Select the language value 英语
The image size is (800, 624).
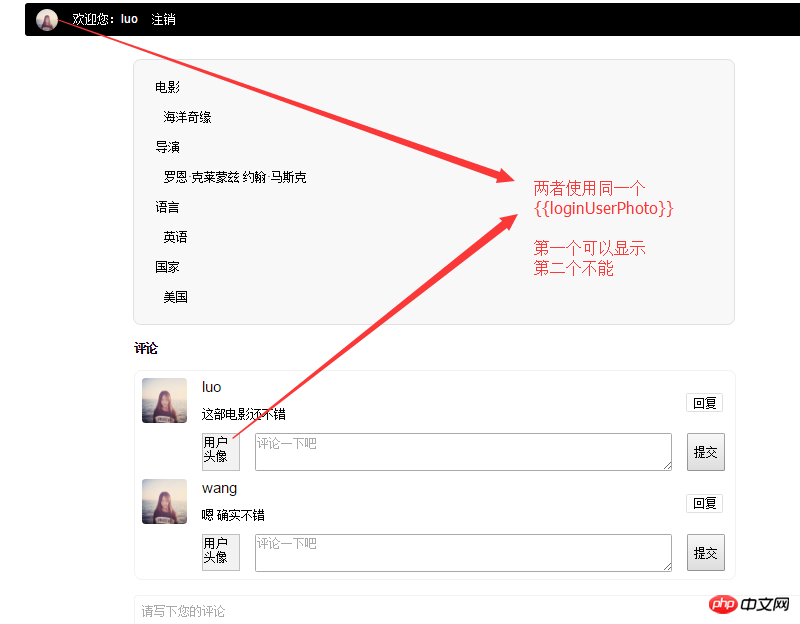[175, 237]
